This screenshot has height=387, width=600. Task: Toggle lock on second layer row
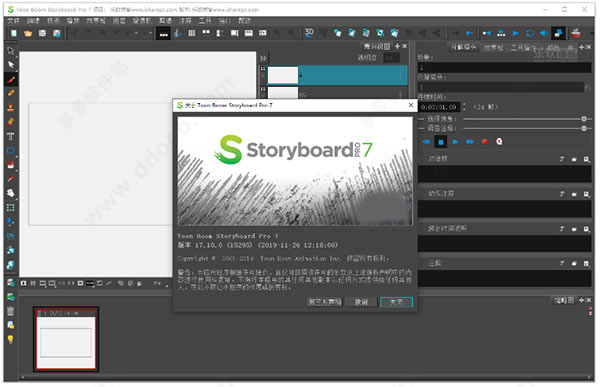pyautogui.click(x=263, y=89)
